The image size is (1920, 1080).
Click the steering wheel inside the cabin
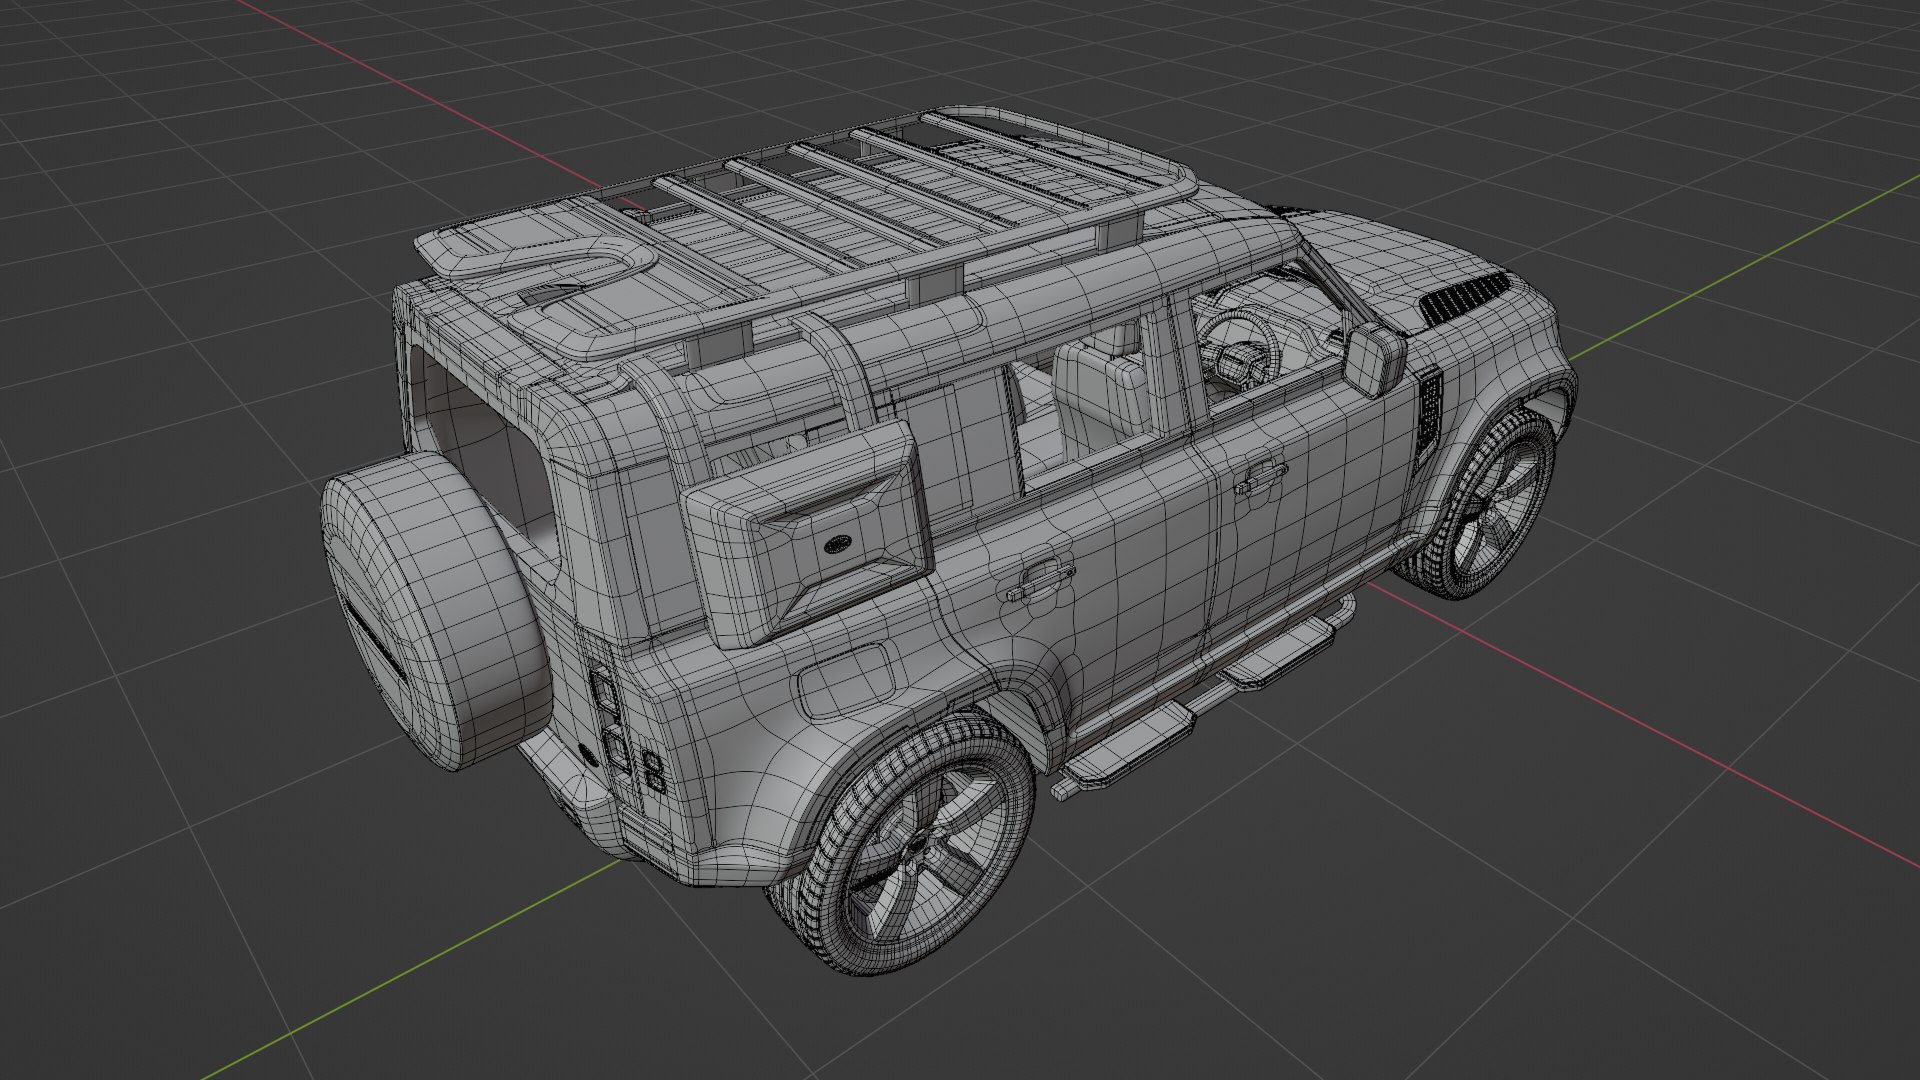coord(1240,349)
